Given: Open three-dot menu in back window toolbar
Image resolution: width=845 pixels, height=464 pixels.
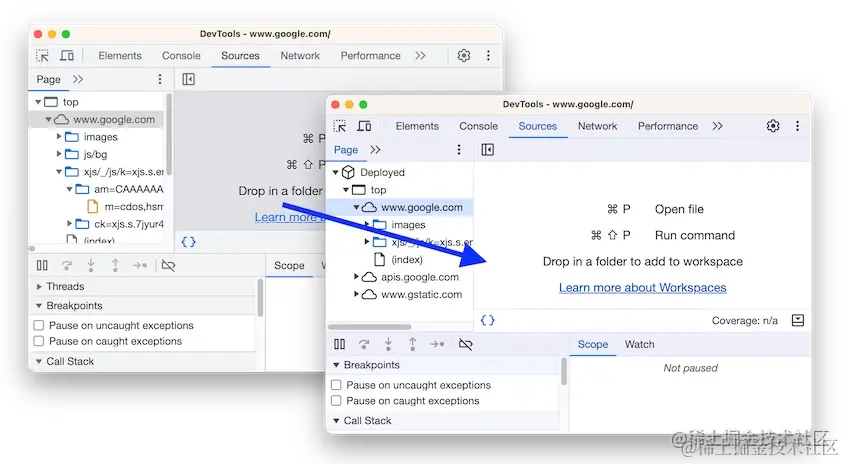Looking at the screenshot, I should click(x=488, y=56).
